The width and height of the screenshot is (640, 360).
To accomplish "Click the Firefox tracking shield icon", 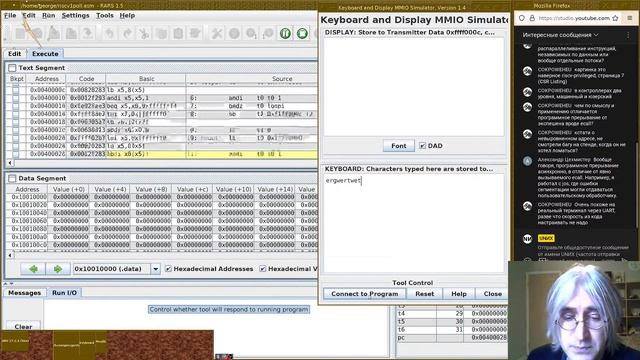I will [522, 18].
